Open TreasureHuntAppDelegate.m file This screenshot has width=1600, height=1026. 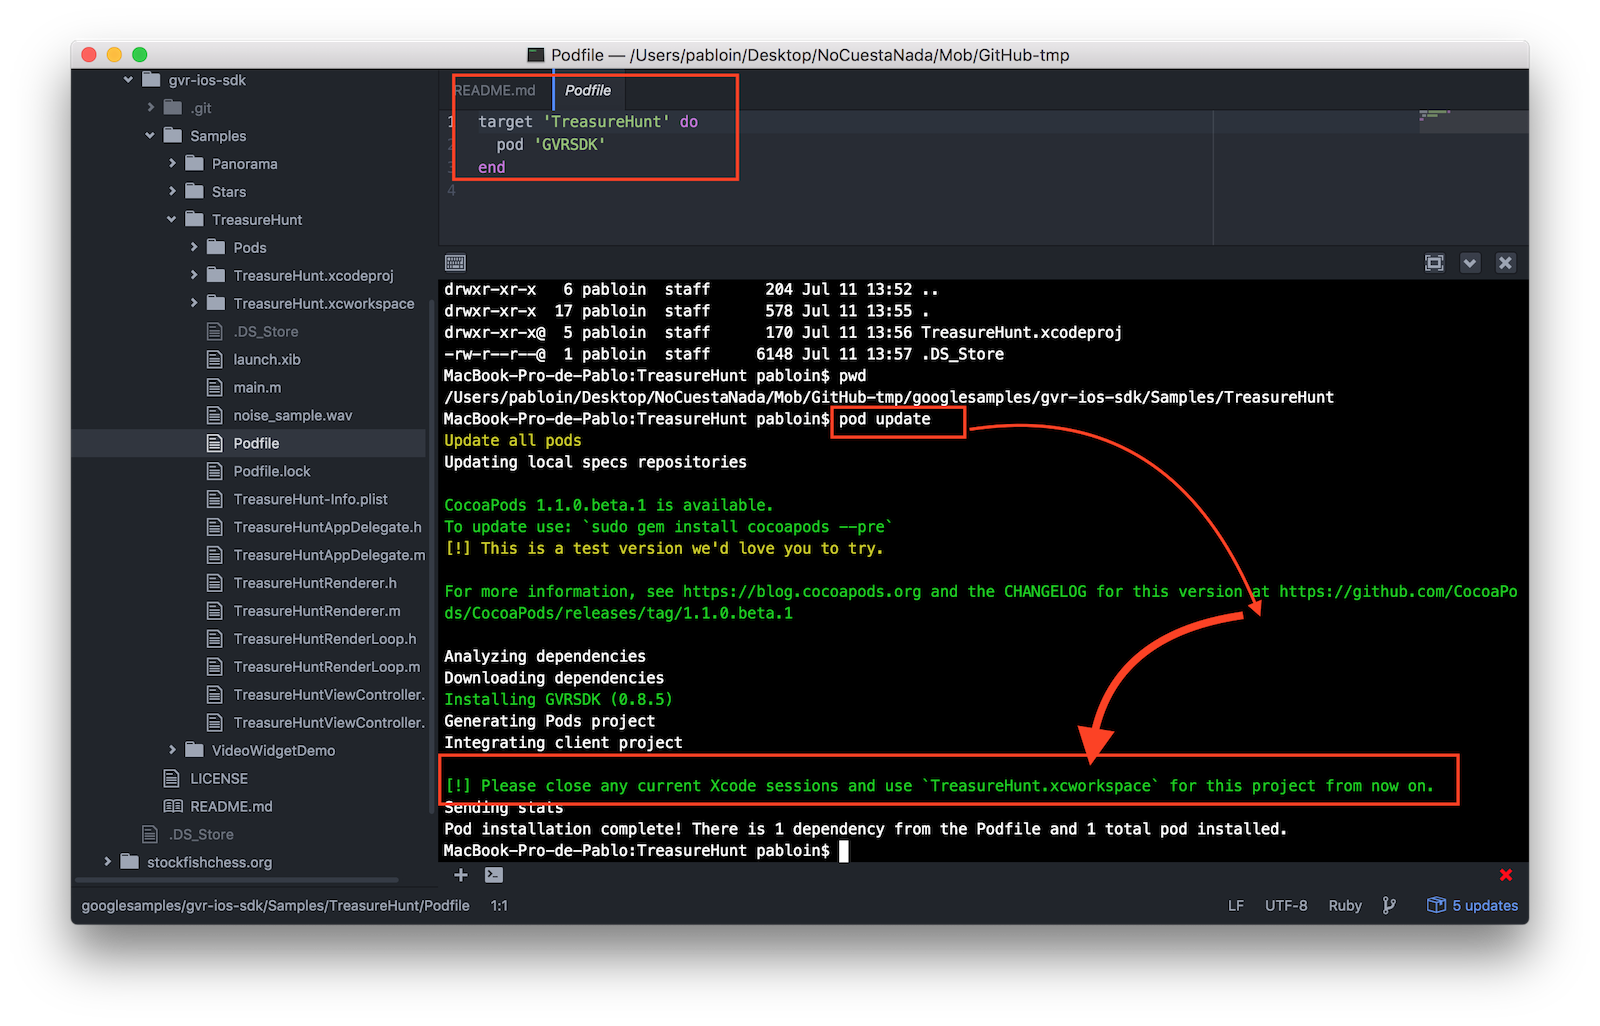click(329, 555)
